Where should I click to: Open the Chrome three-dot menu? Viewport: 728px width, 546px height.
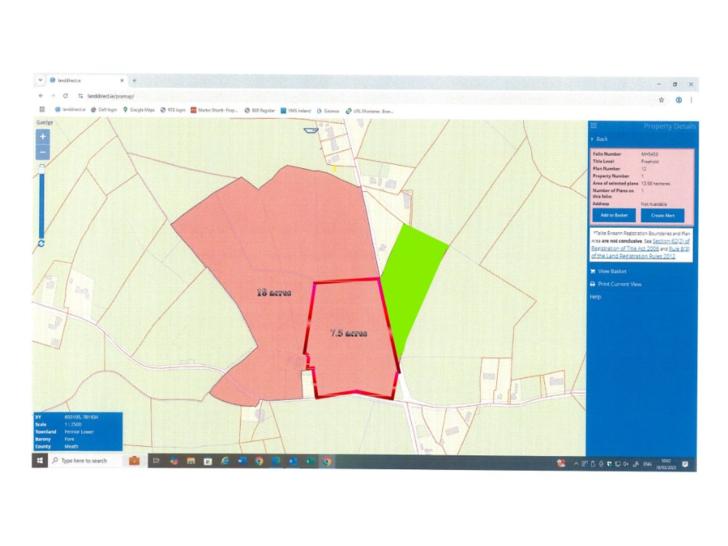tap(691, 99)
